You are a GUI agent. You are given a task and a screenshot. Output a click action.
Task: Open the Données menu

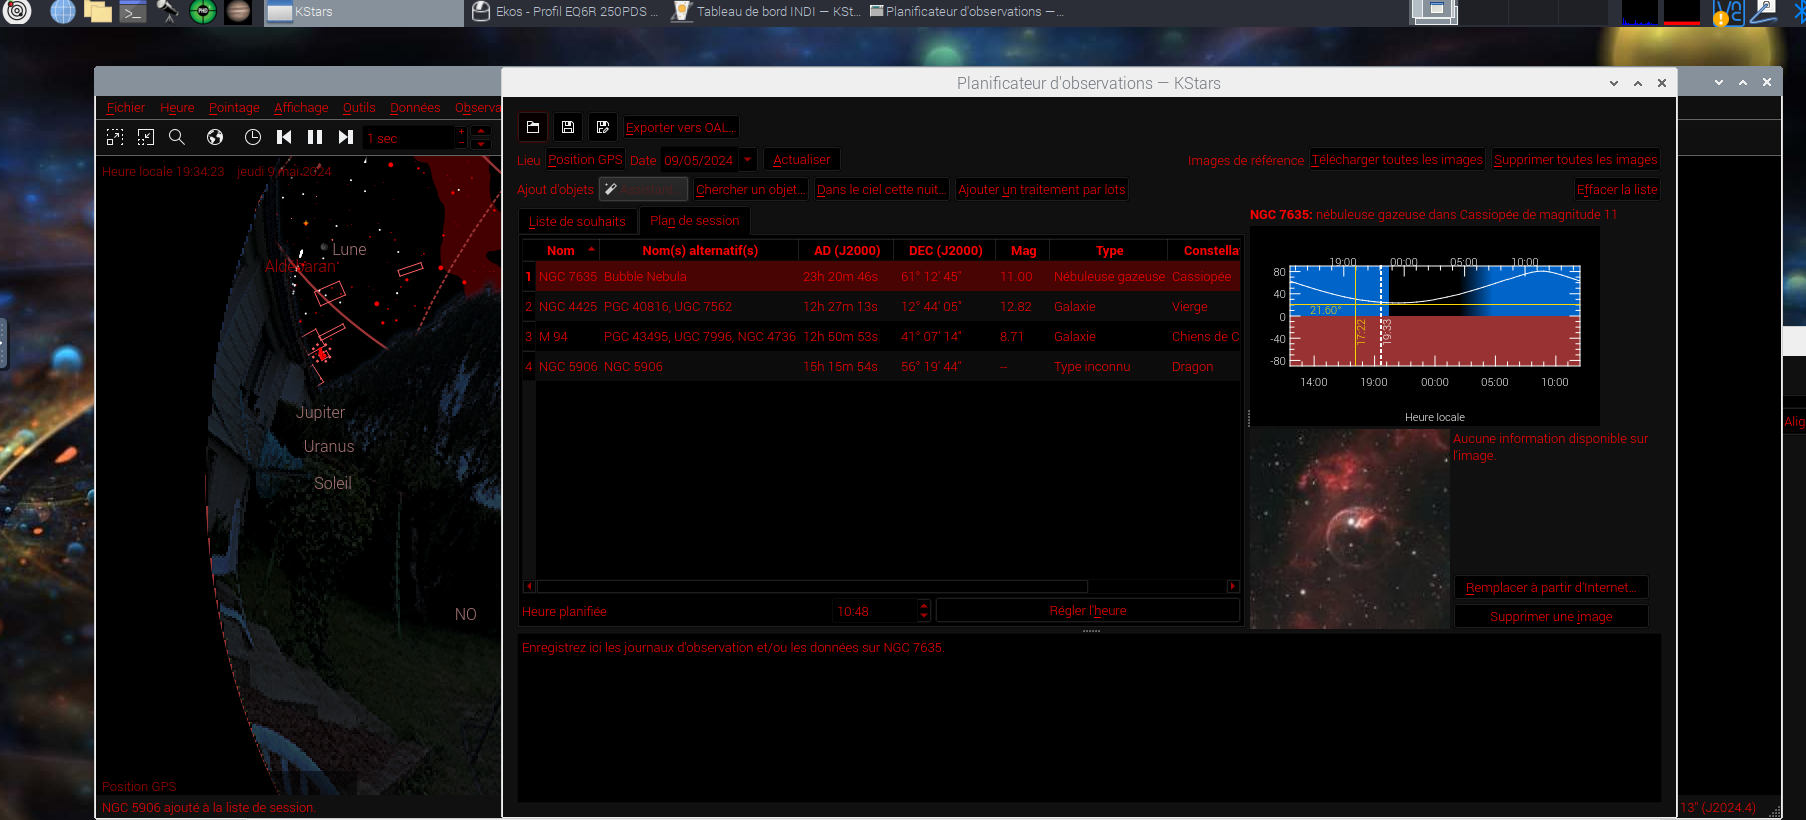point(415,107)
